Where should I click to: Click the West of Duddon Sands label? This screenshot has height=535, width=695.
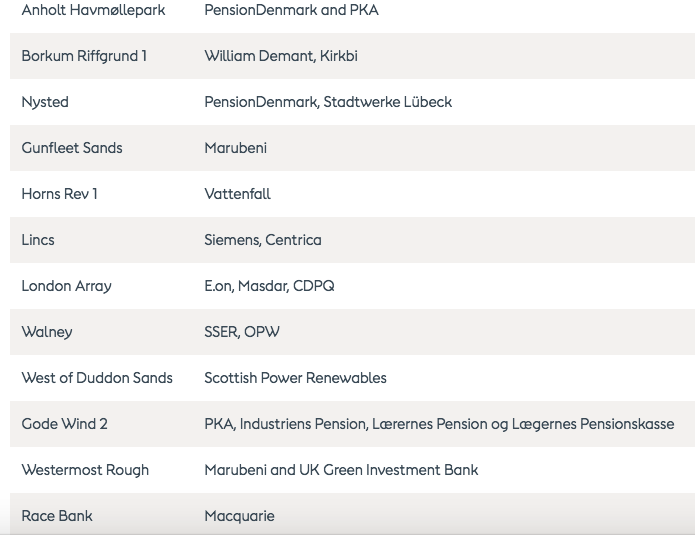pyautogui.click(x=97, y=378)
